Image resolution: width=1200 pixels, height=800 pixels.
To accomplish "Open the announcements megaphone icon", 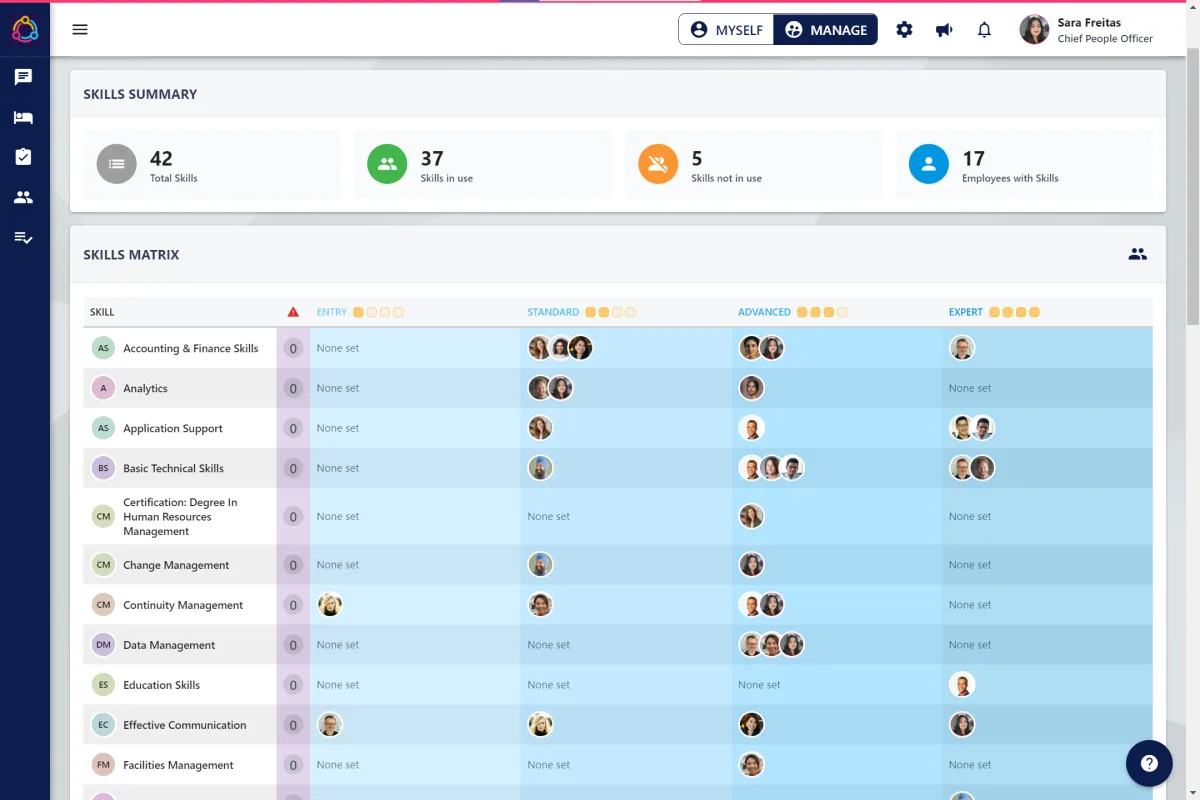I will [x=944, y=29].
